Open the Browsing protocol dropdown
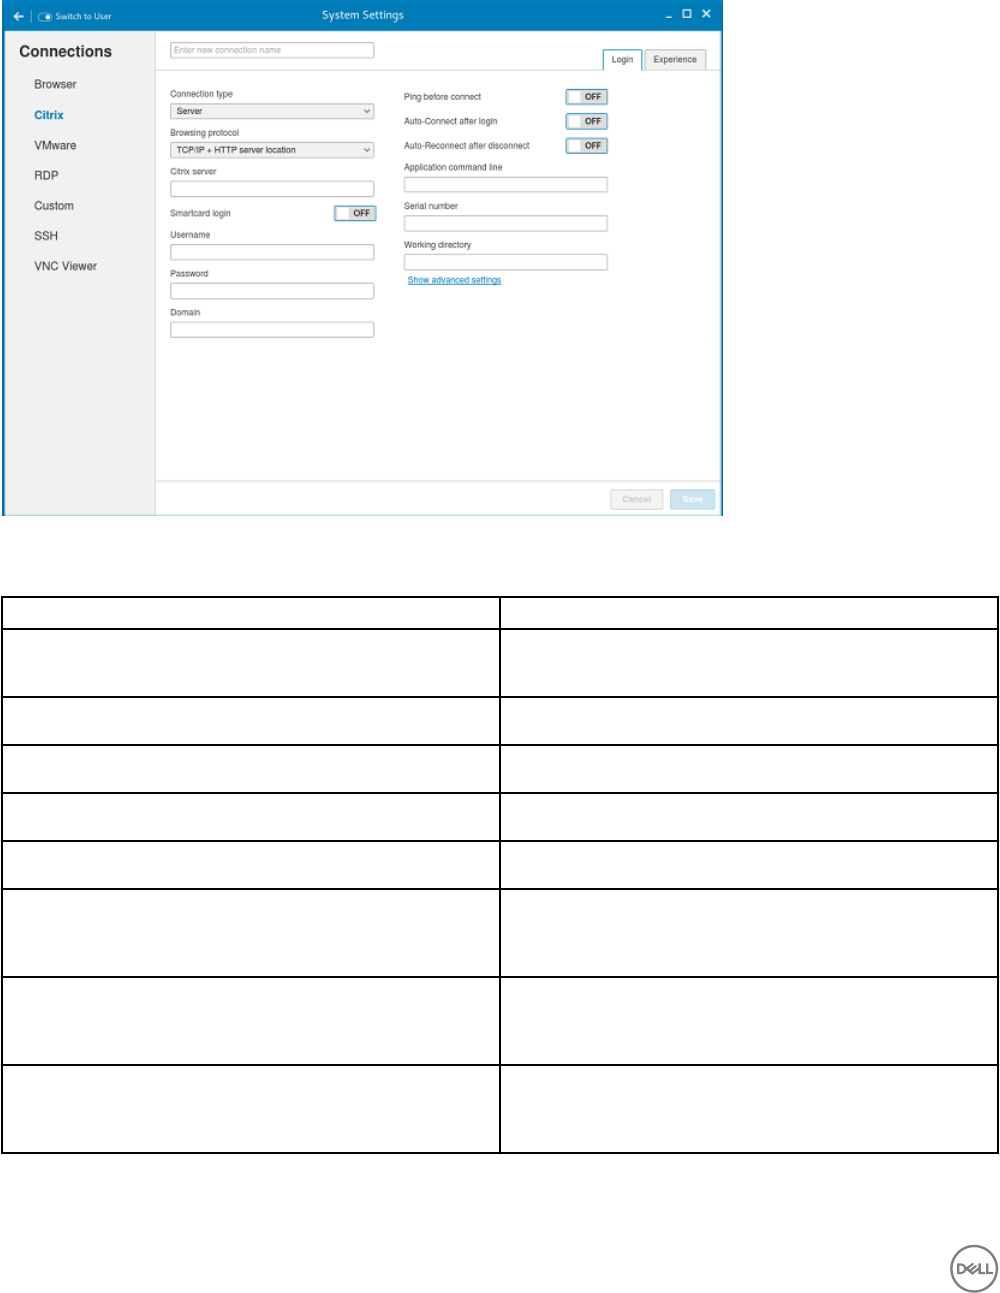1000x1293 pixels. [x=272, y=150]
